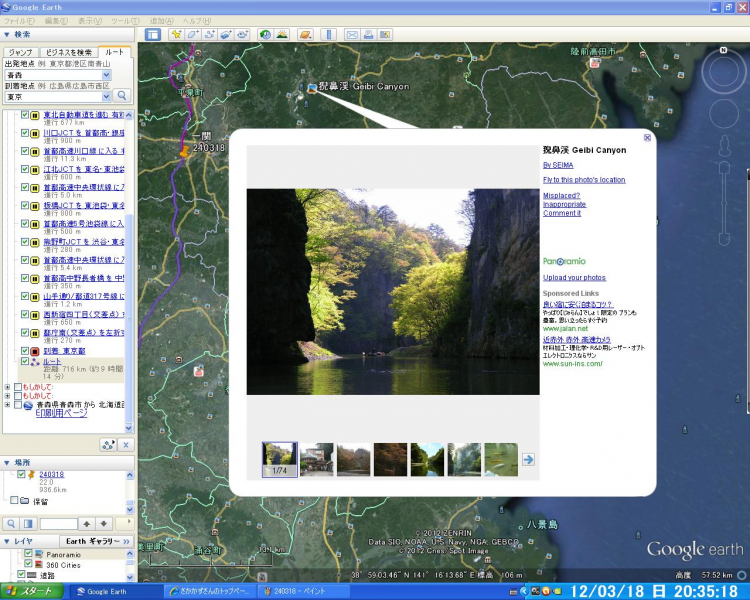This screenshot has height=600, width=750.
Task: Open www.jalan.net sponsored link
Action: (565, 329)
